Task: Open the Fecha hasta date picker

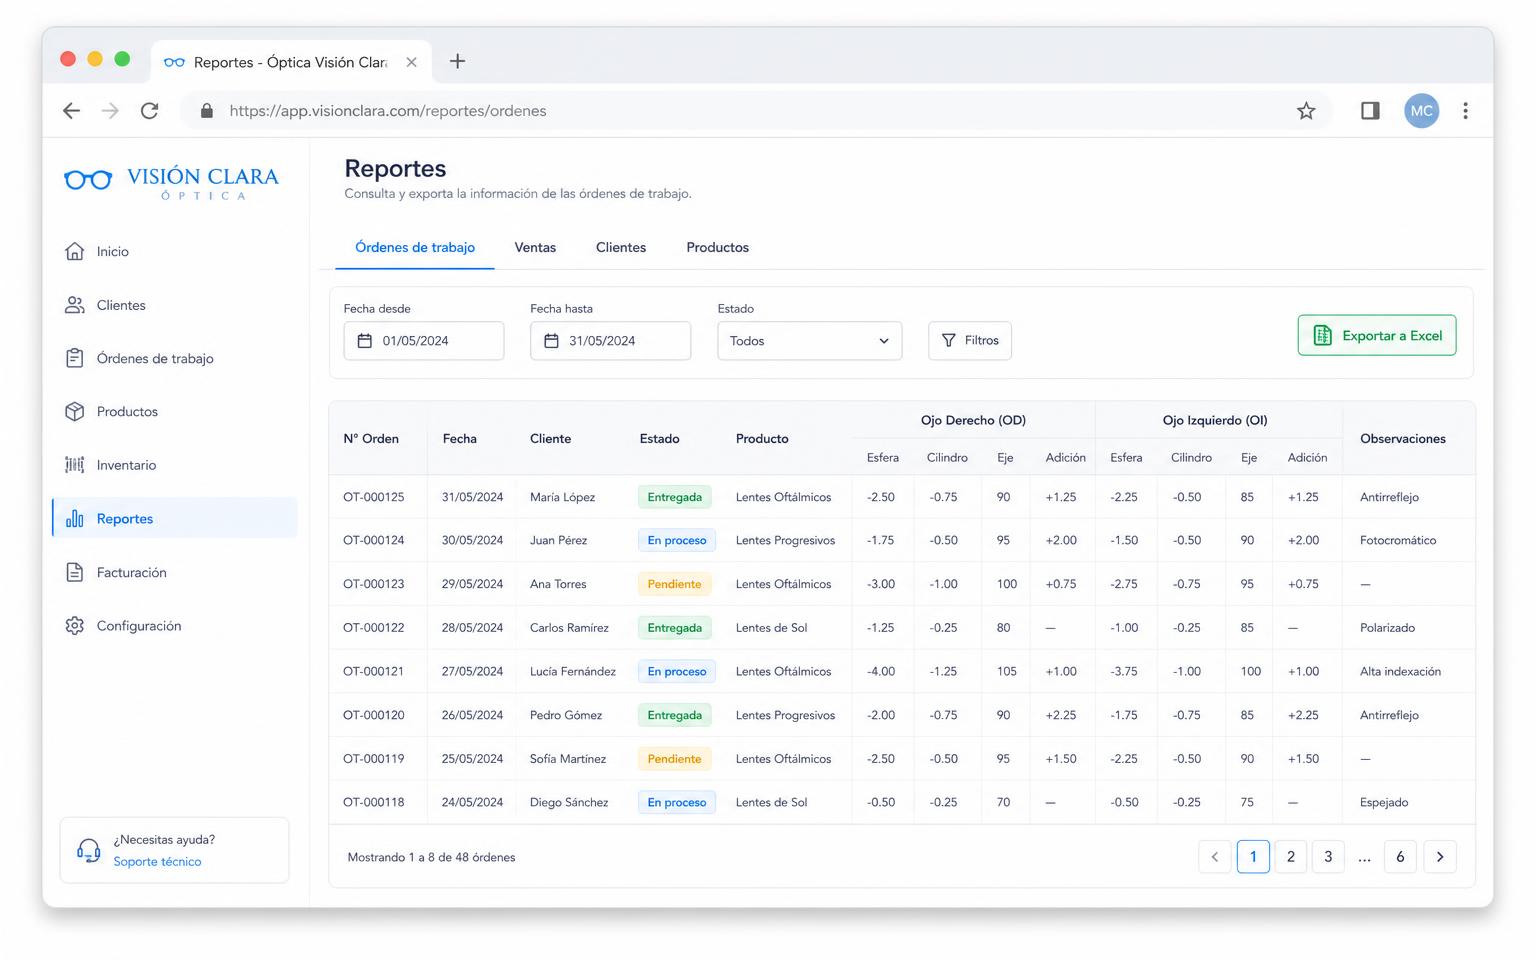Action: (x=610, y=341)
